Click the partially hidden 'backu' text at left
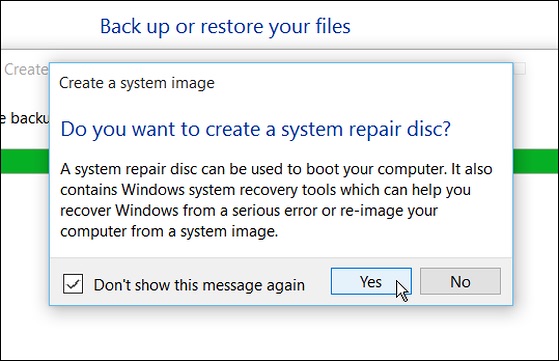The width and height of the screenshot is (559, 361). tap(25, 118)
